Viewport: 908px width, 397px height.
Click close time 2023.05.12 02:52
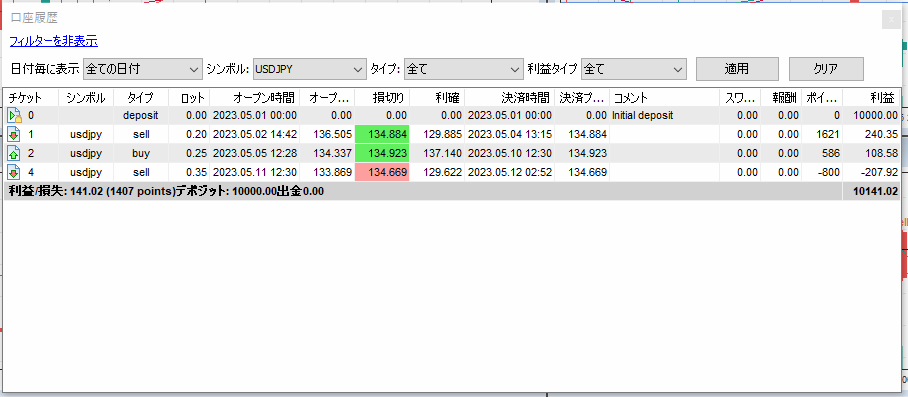tap(510, 172)
